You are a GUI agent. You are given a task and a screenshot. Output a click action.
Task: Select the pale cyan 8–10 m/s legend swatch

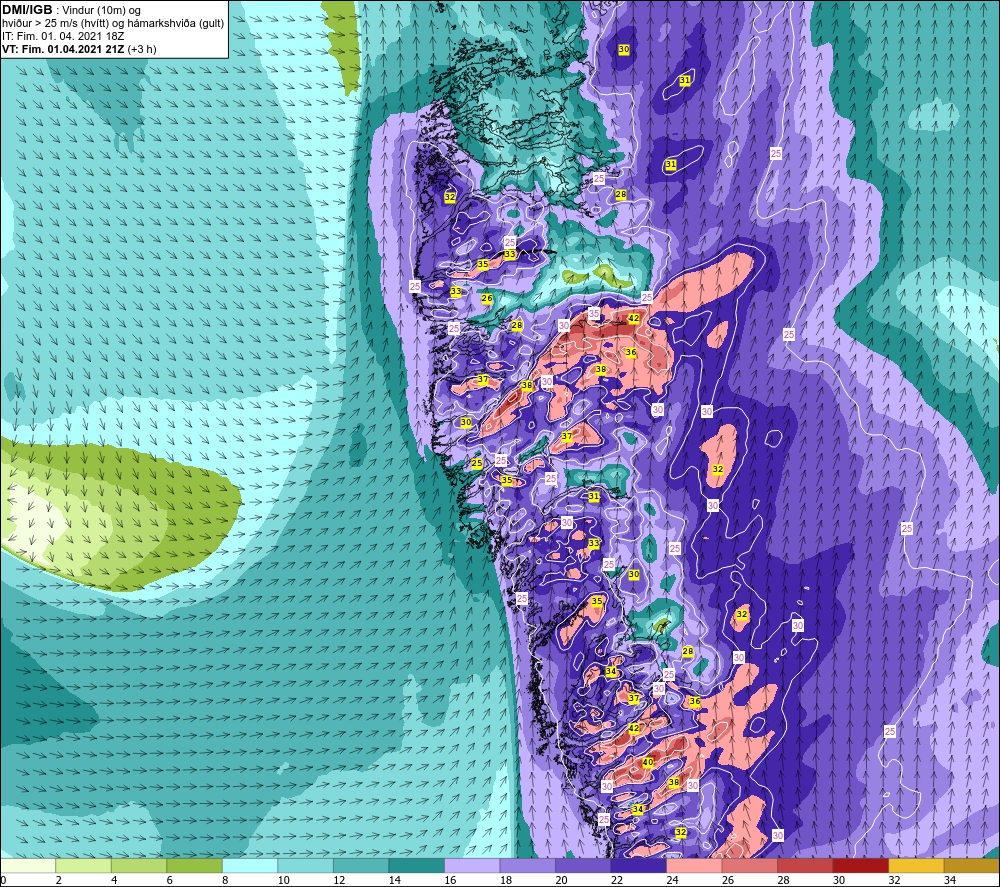(x=250, y=866)
